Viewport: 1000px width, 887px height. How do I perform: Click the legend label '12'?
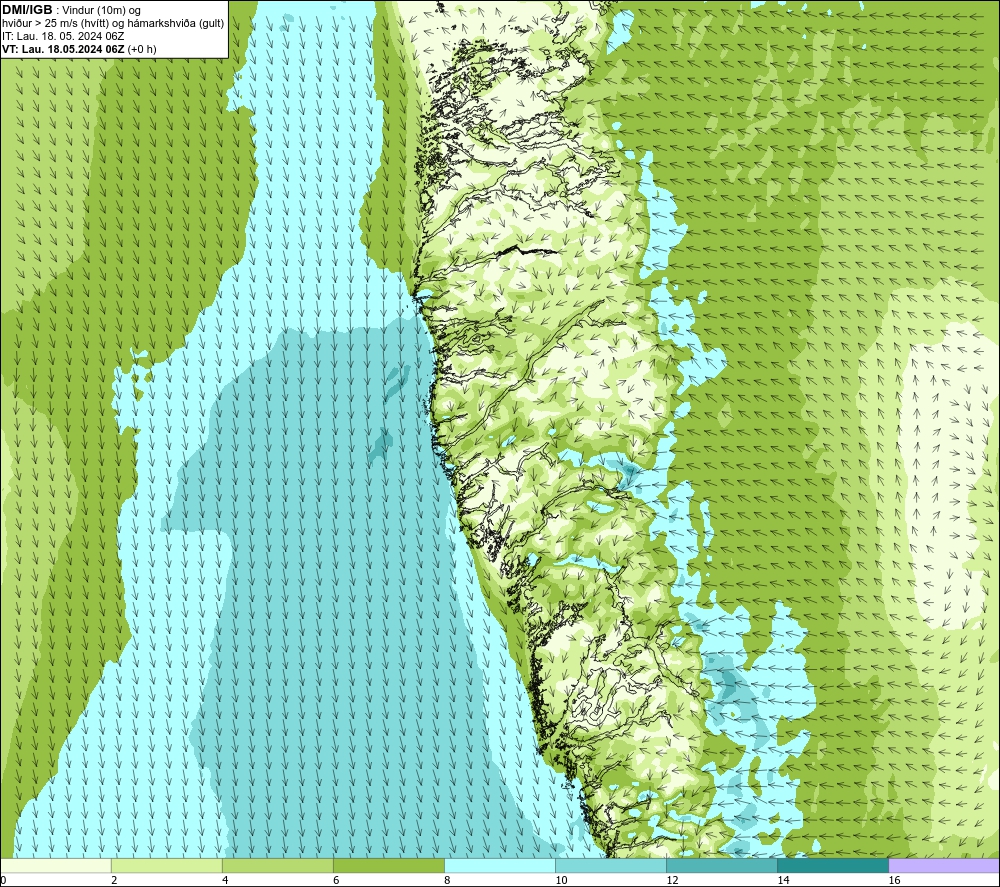(672, 881)
